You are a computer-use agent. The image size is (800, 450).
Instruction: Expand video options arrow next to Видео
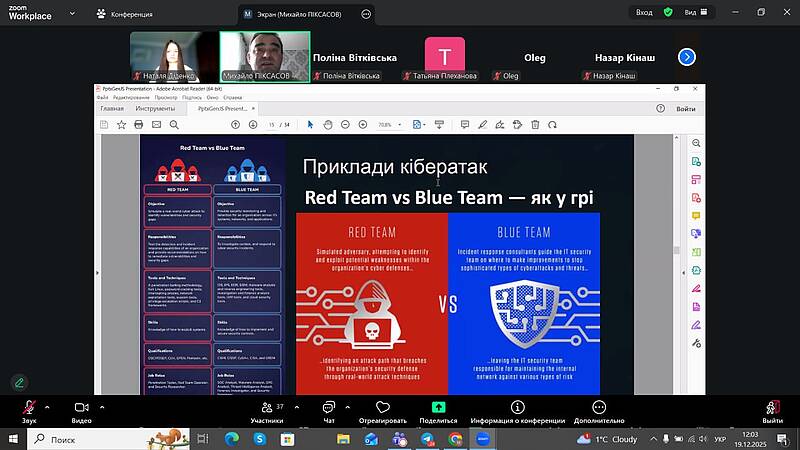101,407
